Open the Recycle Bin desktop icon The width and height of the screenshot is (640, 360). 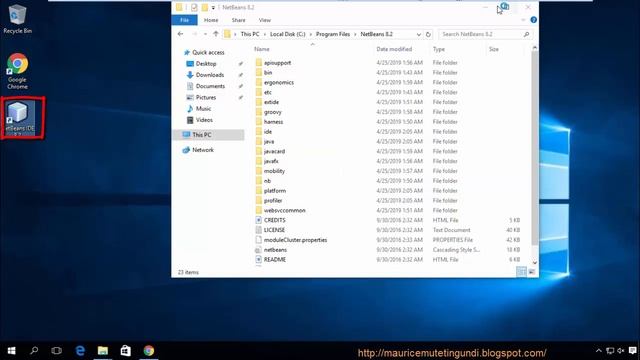pyautogui.click(x=17, y=18)
